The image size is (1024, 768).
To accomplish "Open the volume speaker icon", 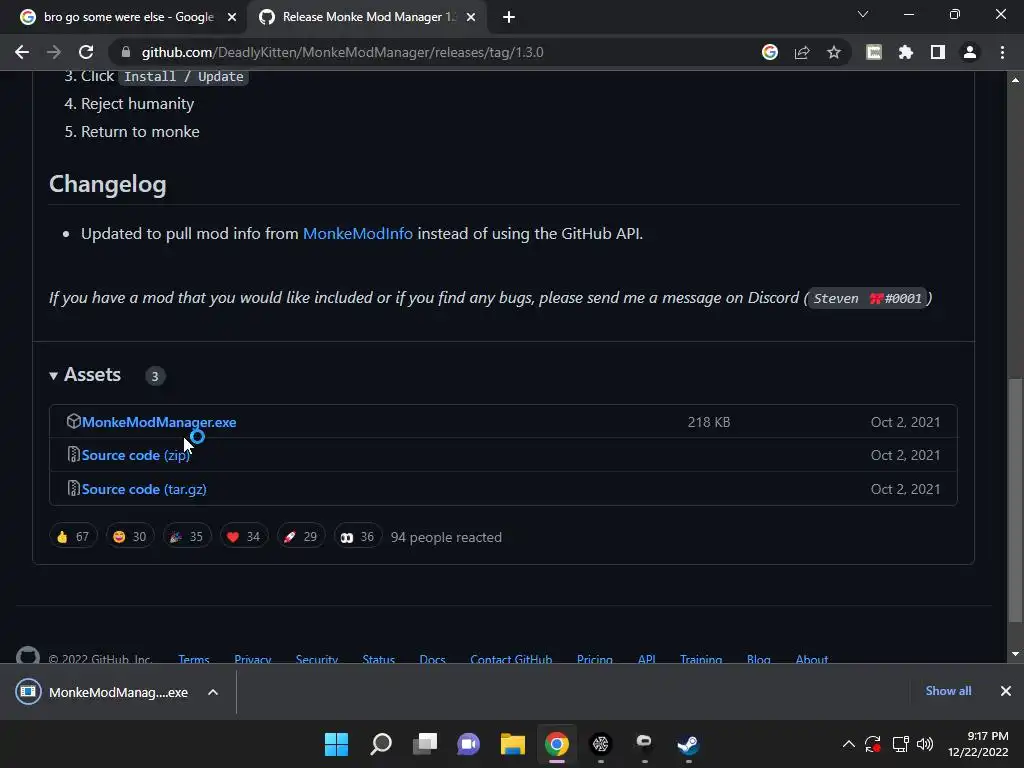I will [x=925, y=744].
